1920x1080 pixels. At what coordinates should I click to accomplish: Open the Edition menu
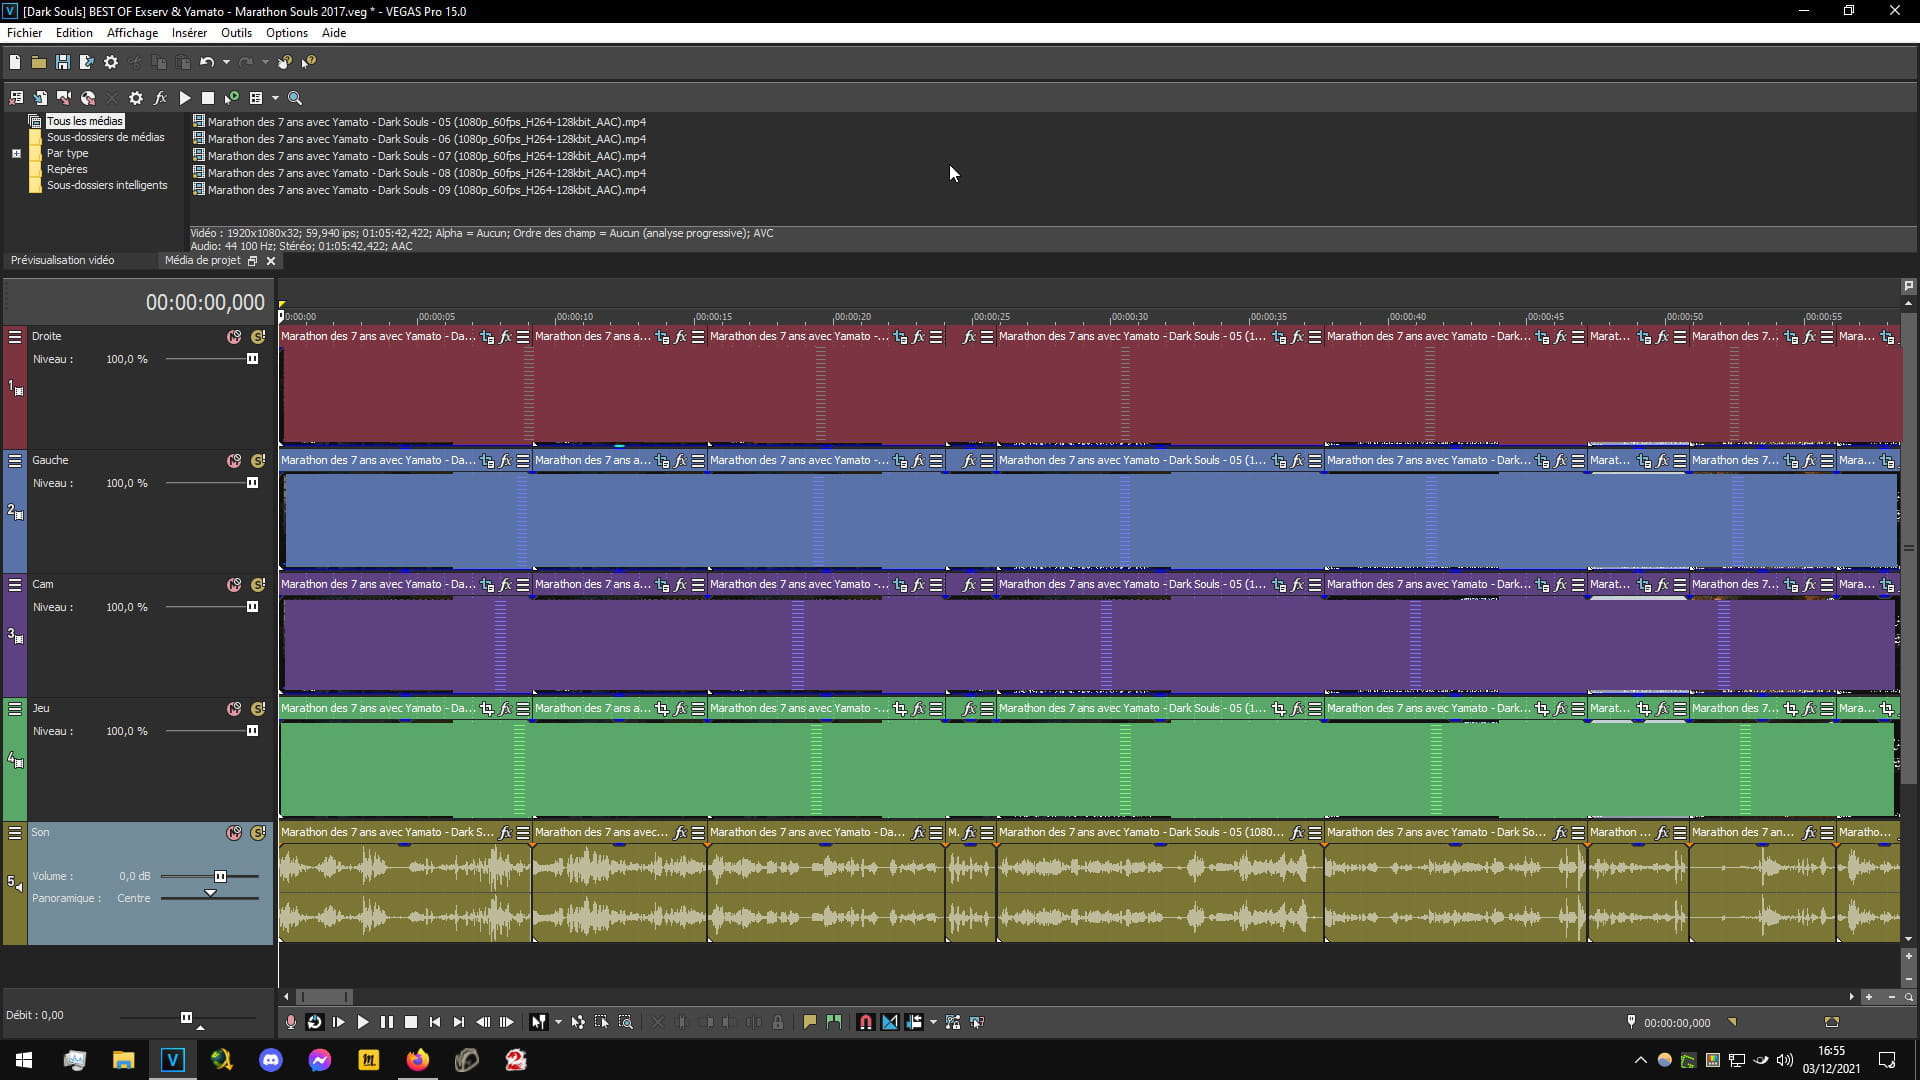74,33
